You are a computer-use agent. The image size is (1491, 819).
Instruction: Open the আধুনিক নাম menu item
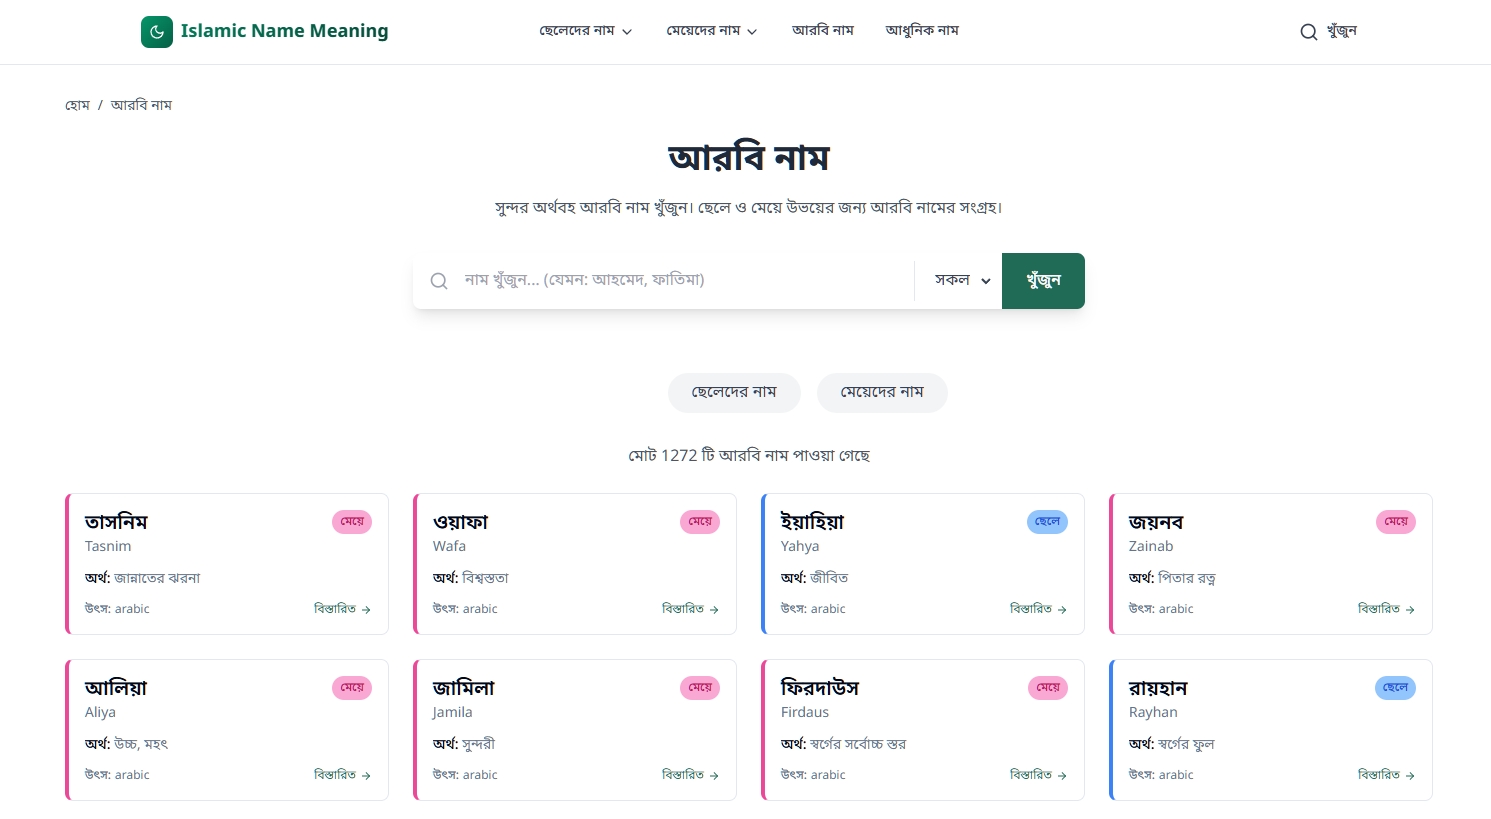coord(922,31)
